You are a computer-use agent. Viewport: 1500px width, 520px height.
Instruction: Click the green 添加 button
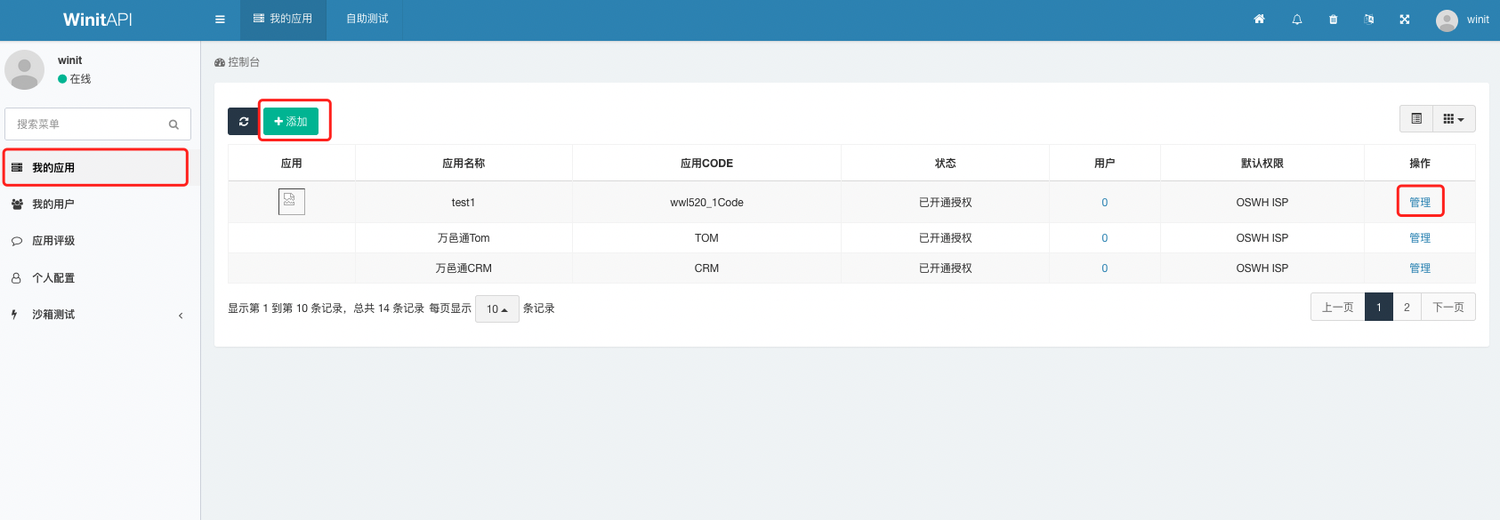[291, 121]
